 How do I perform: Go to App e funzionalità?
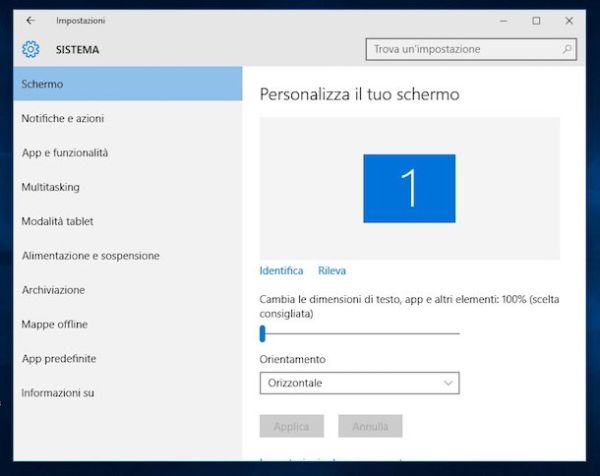pos(65,153)
